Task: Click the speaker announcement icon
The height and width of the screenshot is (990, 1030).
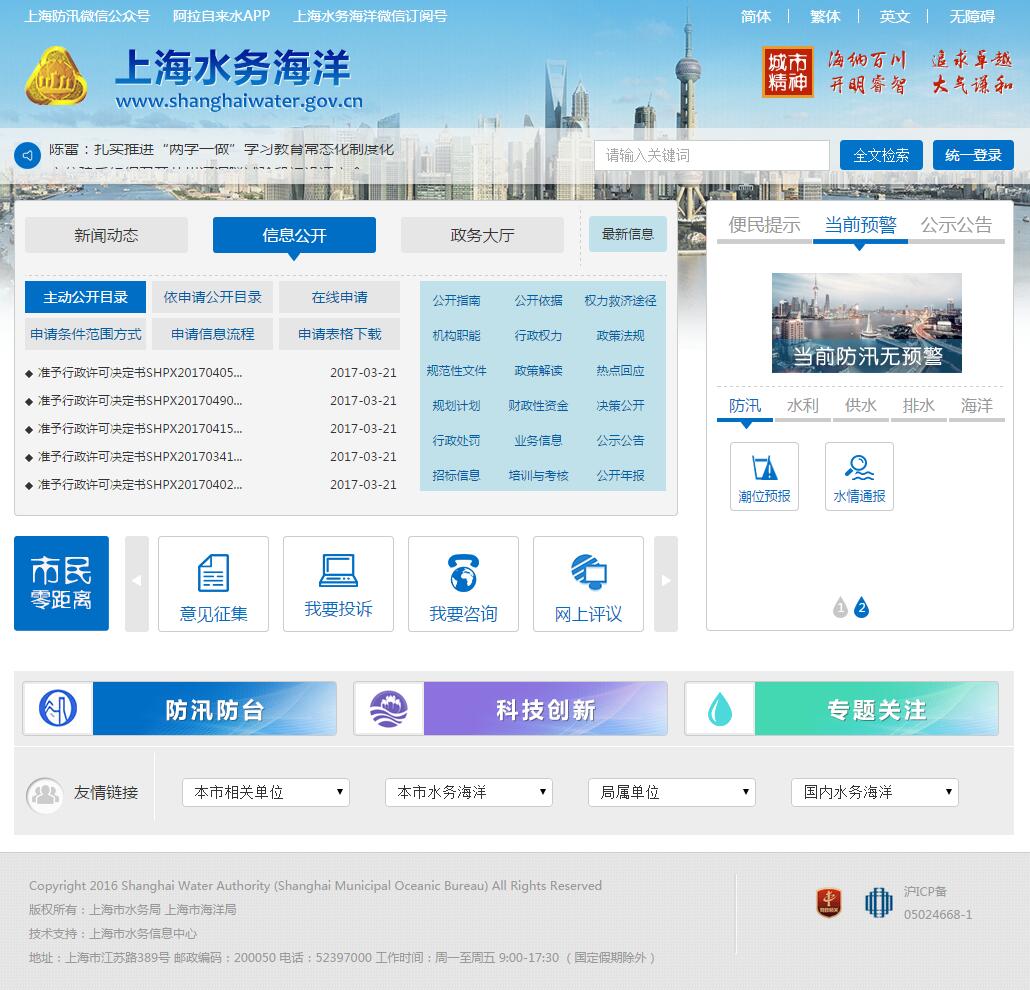Action: [28, 156]
